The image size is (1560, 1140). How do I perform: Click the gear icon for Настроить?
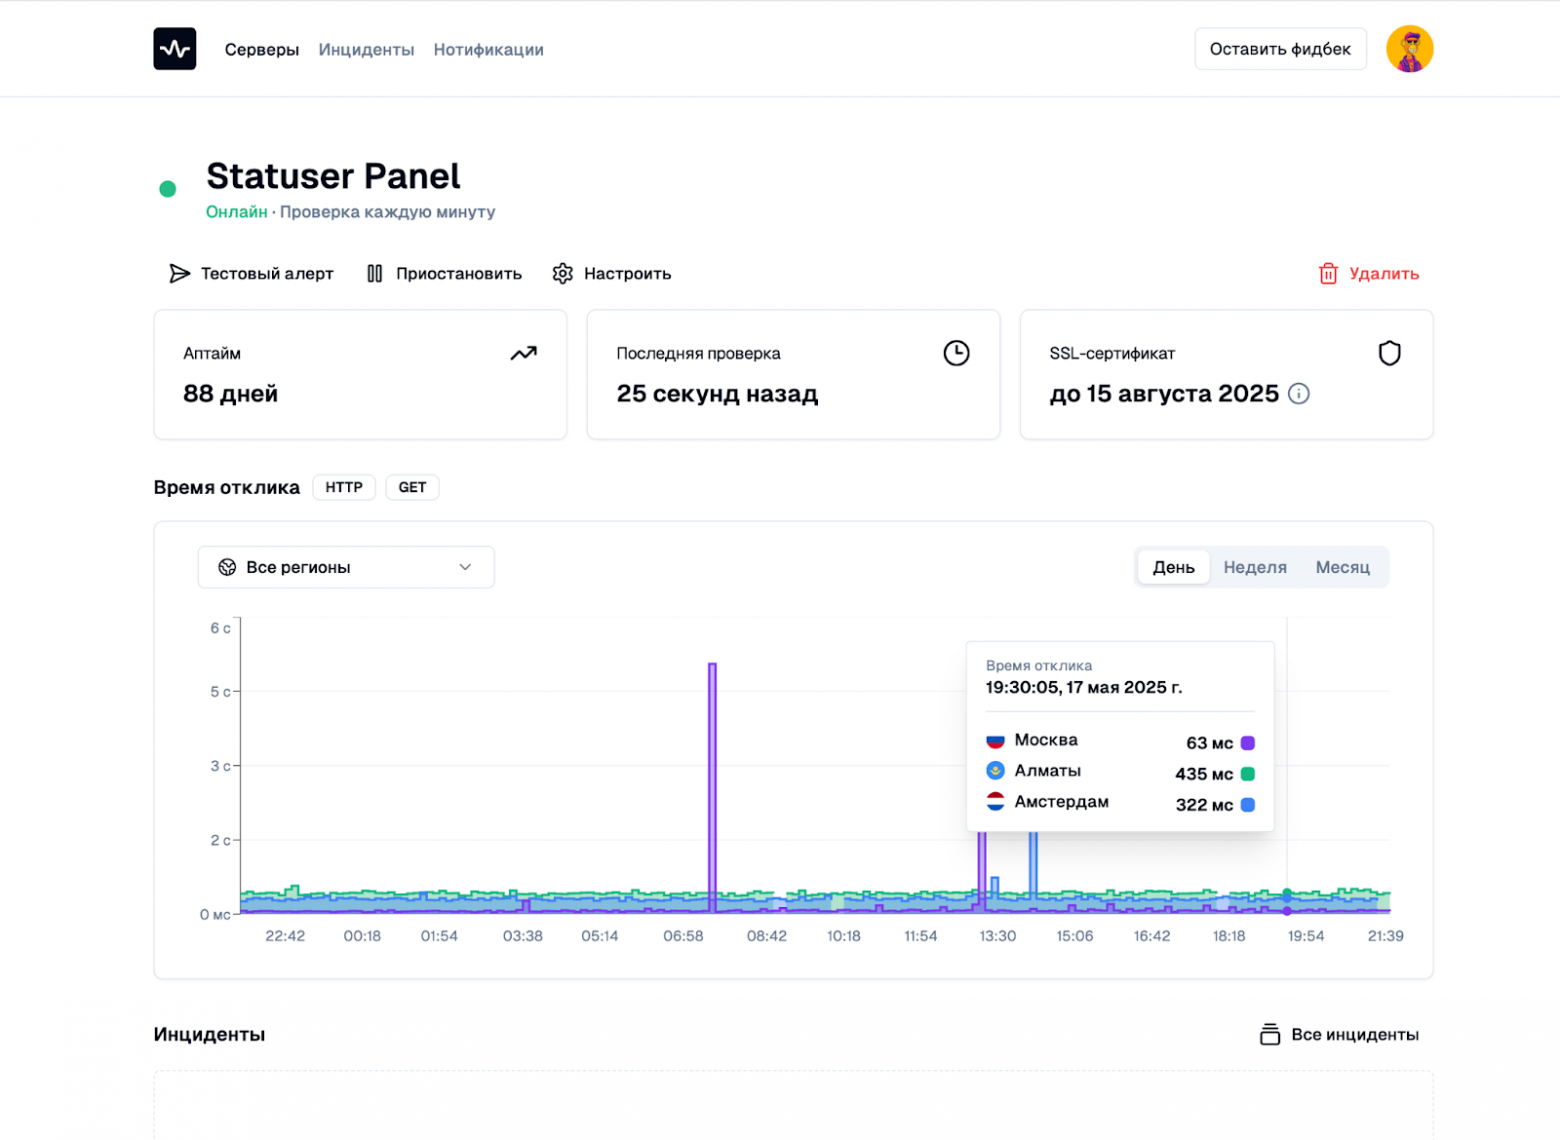point(563,274)
